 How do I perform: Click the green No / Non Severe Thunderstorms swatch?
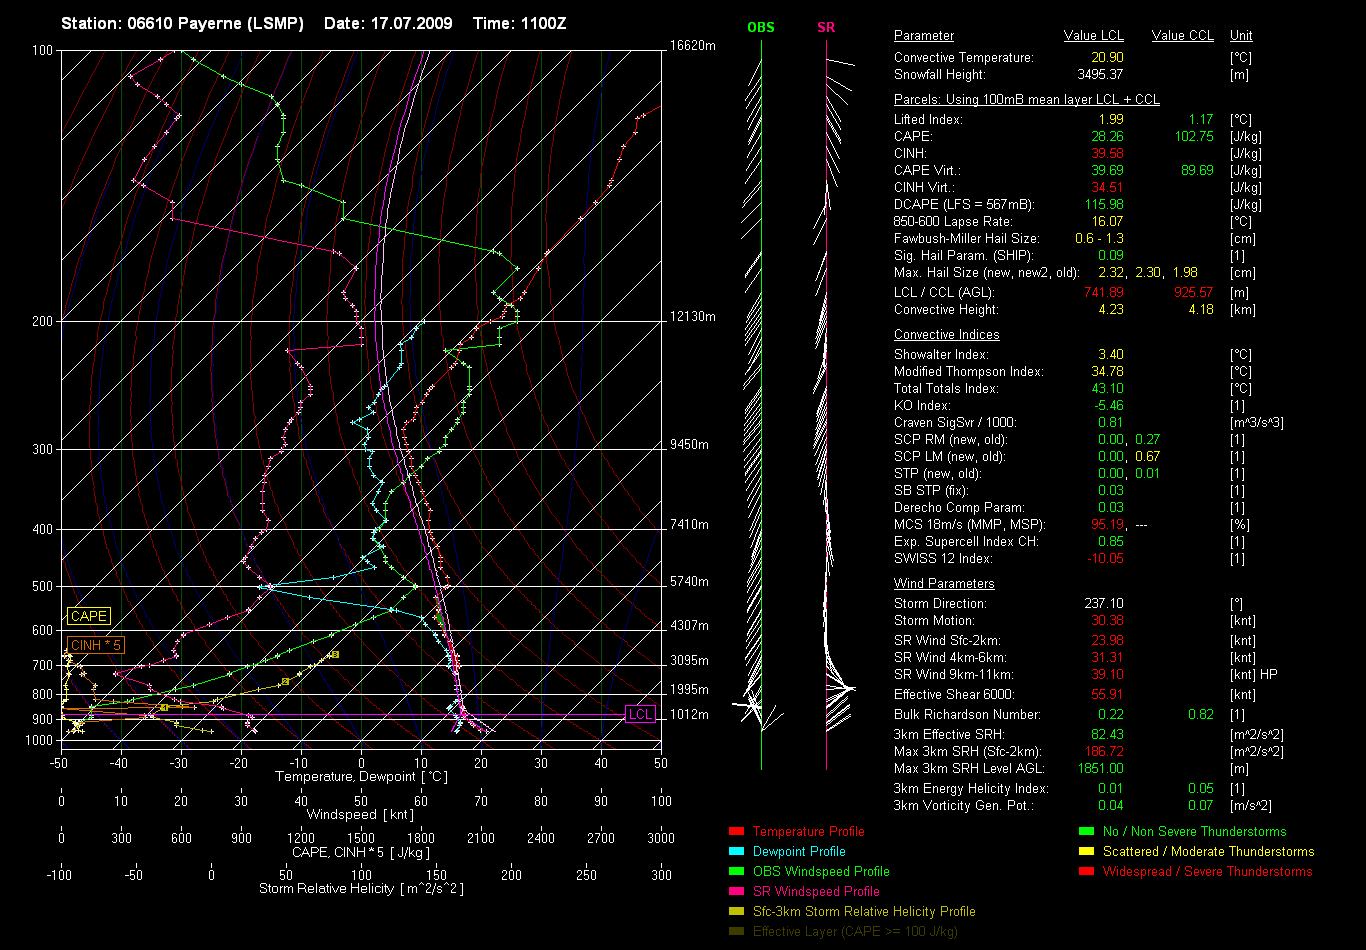(x=1087, y=831)
